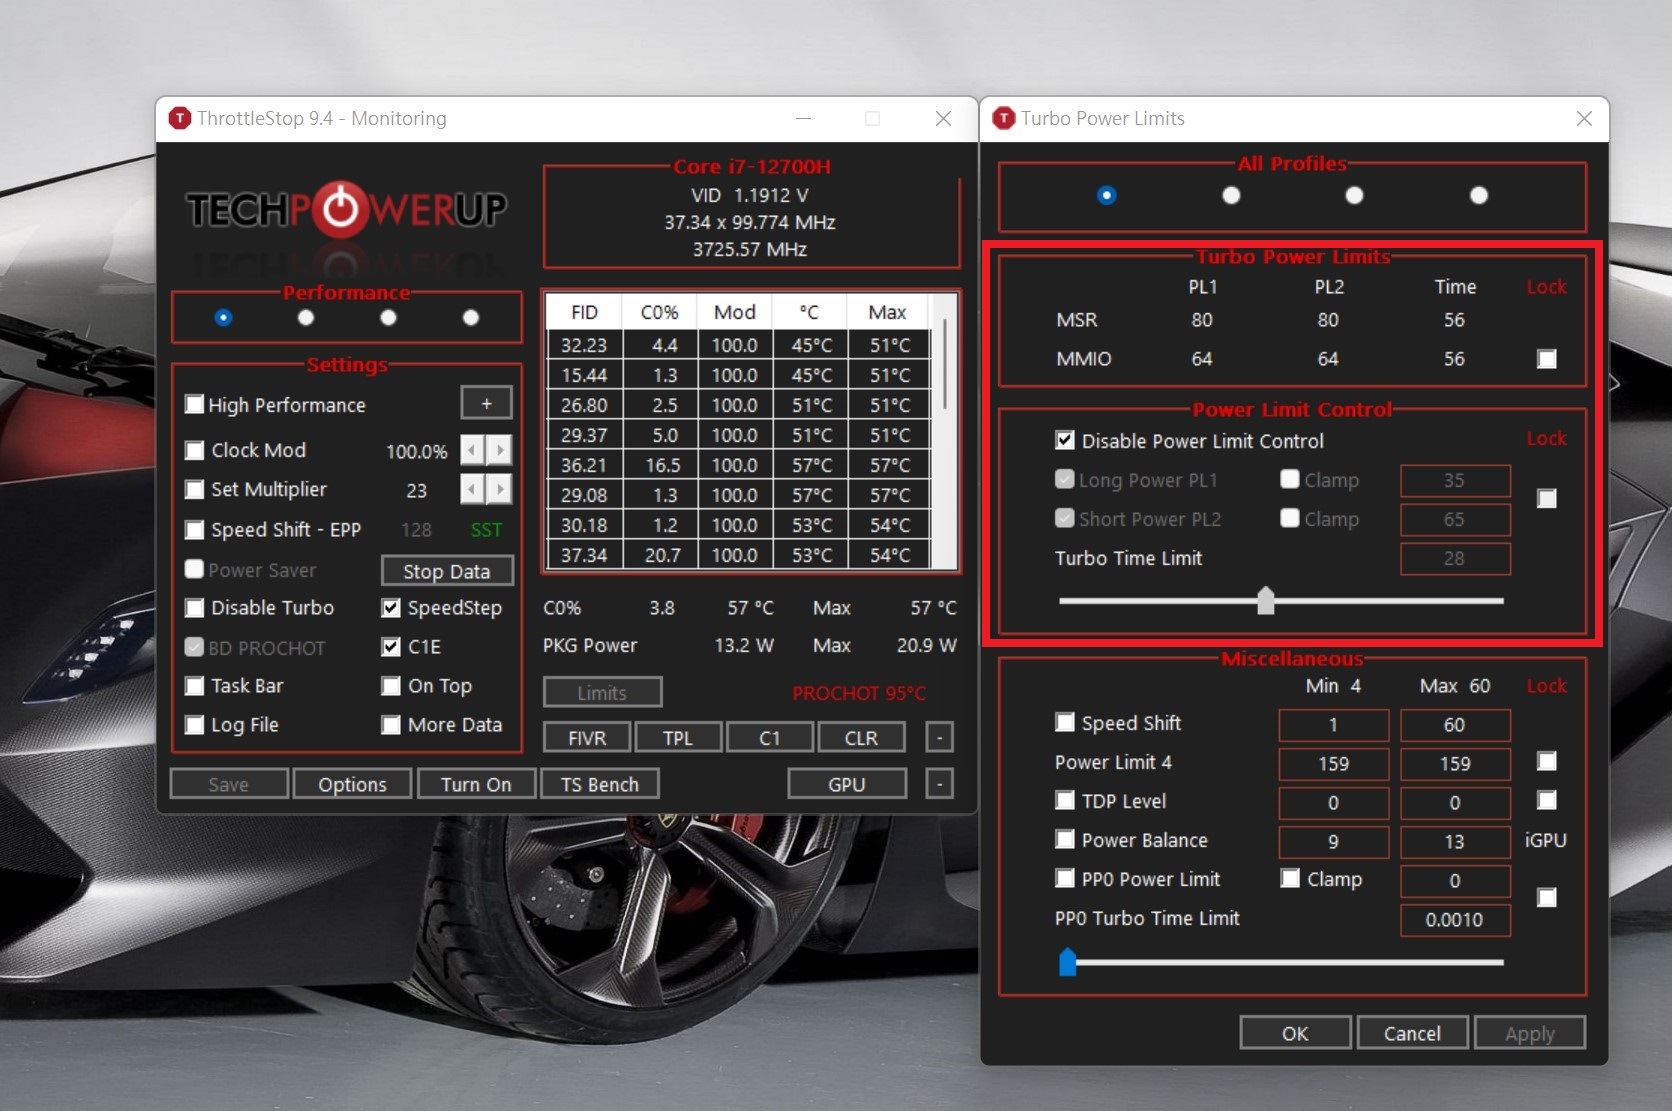Image resolution: width=1672 pixels, height=1111 pixels.
Task: Click OK in Turbo Power Limits
Action: [1295, 1033]
